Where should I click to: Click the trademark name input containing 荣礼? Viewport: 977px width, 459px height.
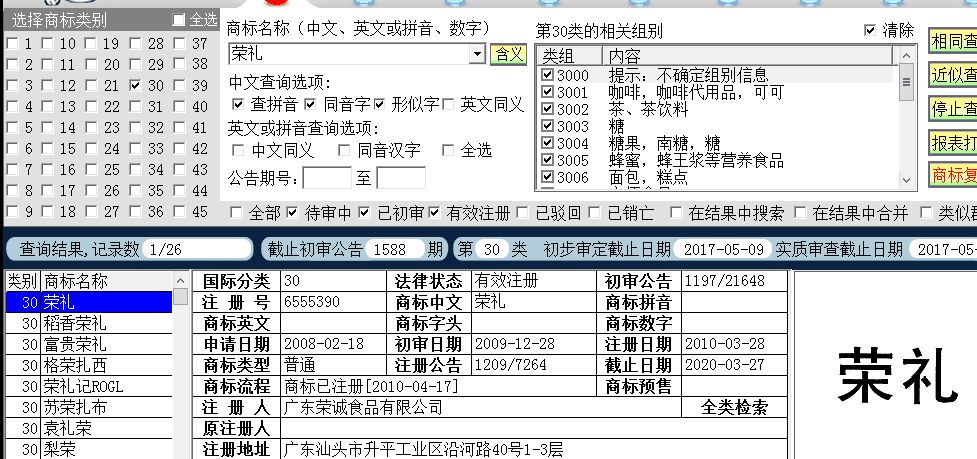[x=350, y=54]
